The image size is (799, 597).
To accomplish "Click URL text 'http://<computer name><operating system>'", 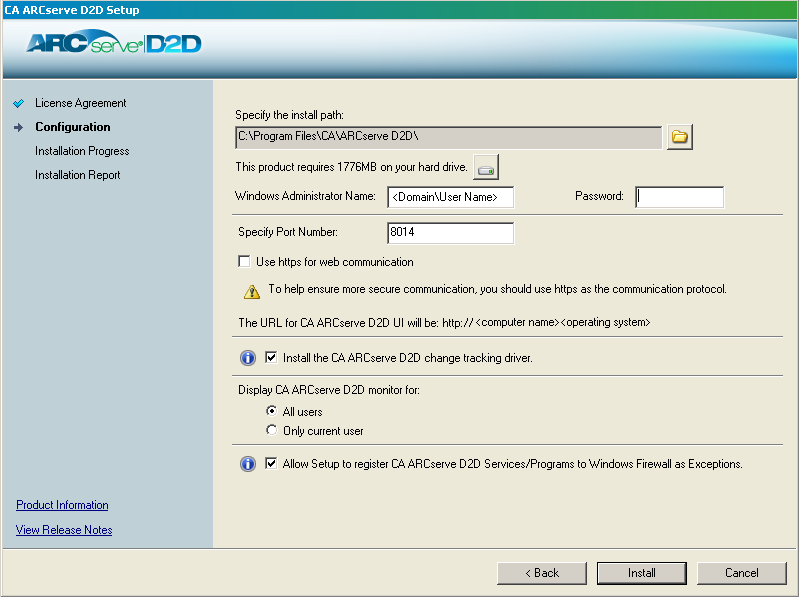I will [546, 322].
